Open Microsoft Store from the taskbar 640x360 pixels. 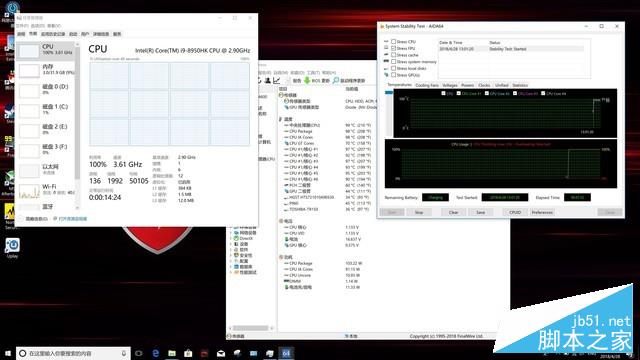click(x=188, y=353)
